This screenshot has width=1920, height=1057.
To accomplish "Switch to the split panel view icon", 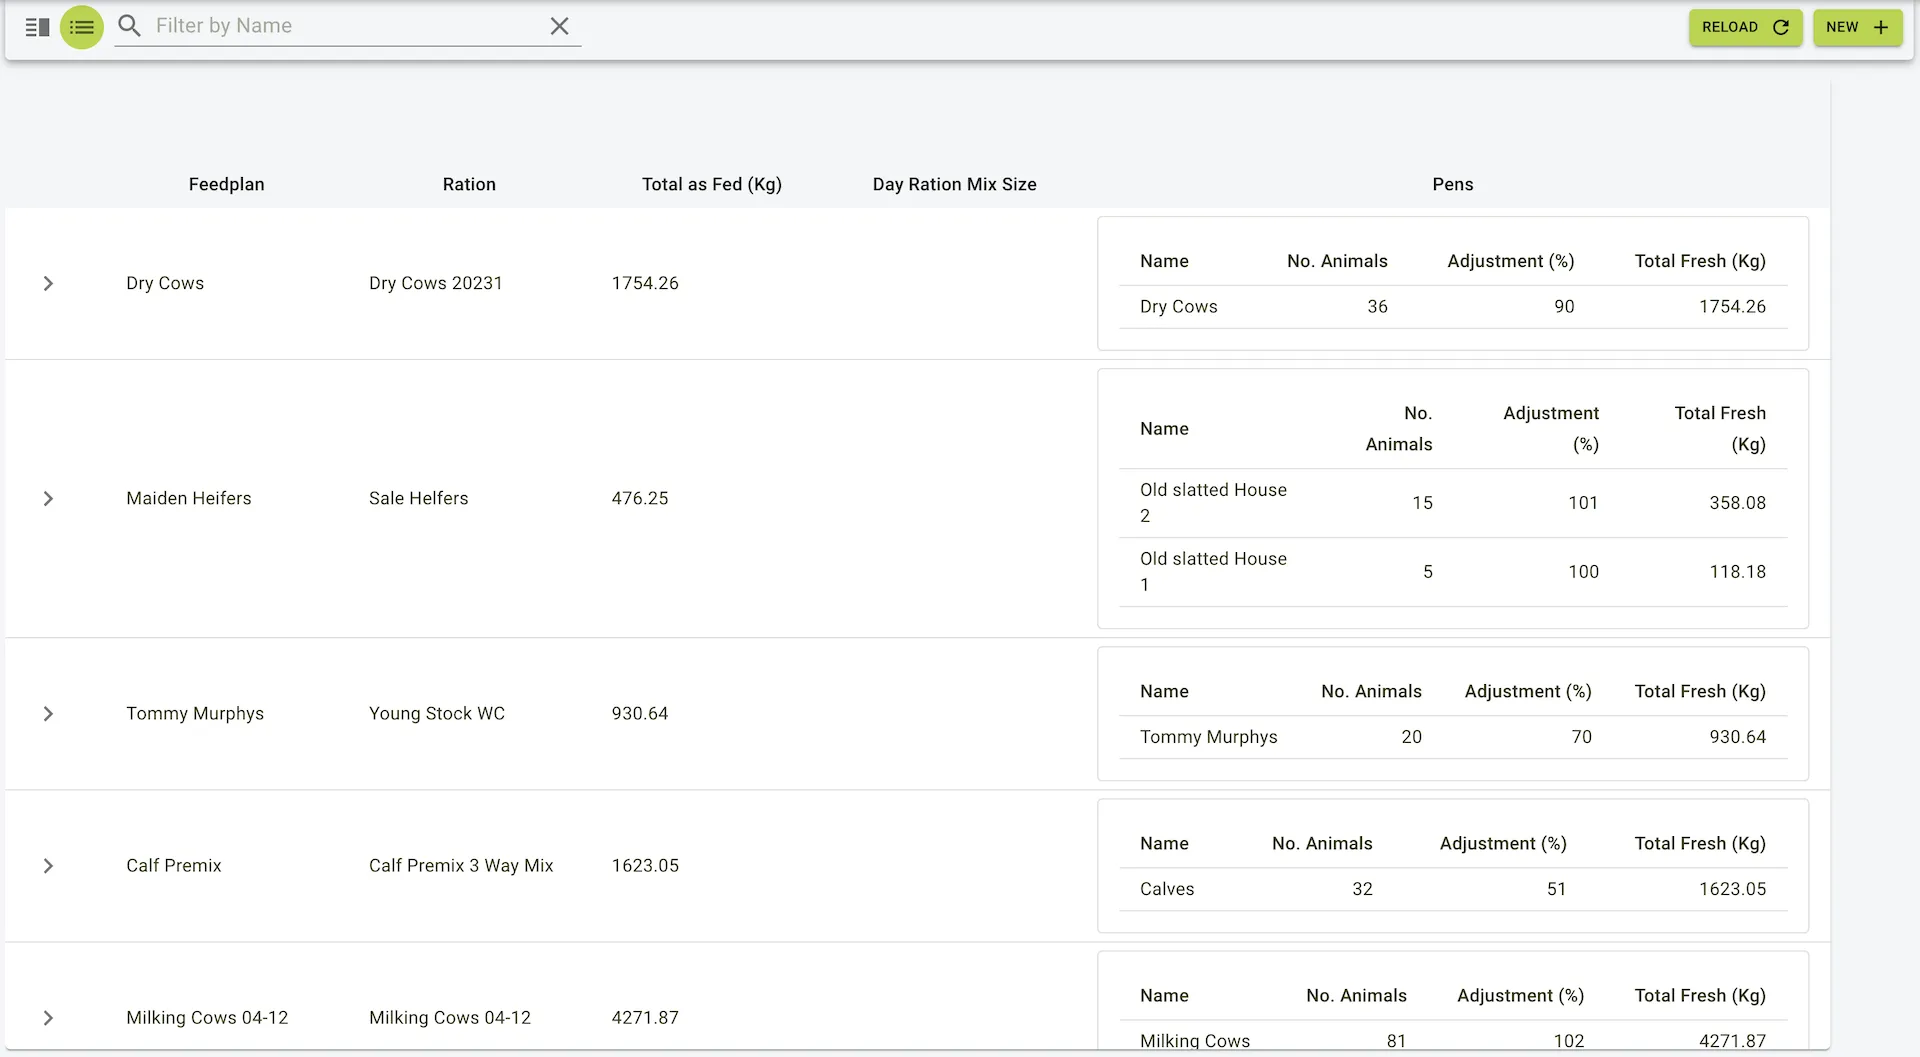I will tap(37, 27).
